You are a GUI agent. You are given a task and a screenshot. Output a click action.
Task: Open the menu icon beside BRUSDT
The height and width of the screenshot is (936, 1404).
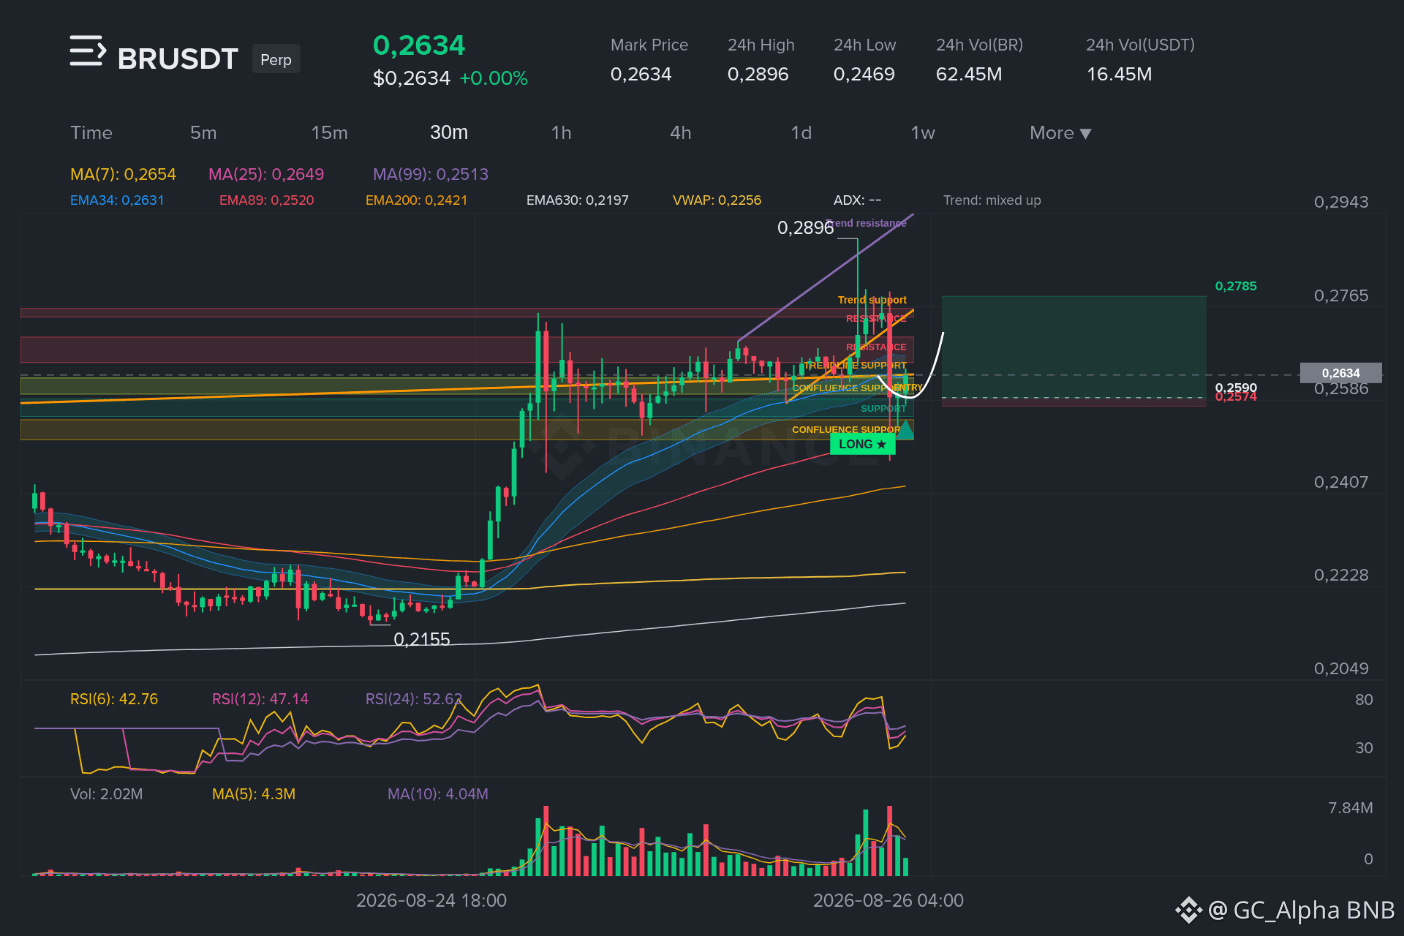pos(87,51)
